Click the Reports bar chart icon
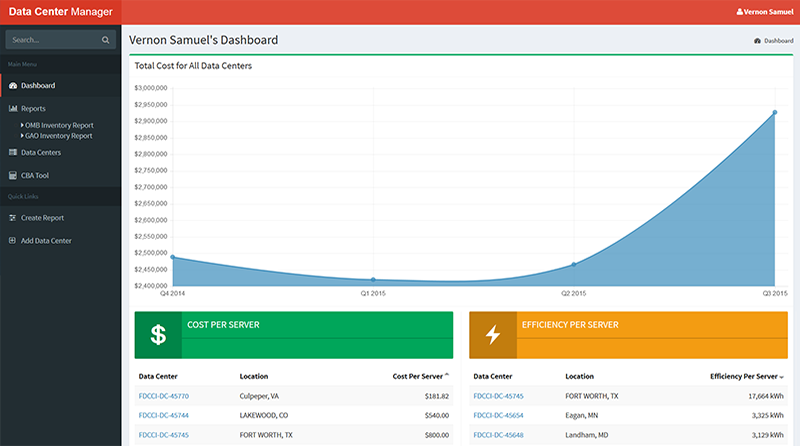The height and width of the screenshot is (446, 800). pos(13,109)
